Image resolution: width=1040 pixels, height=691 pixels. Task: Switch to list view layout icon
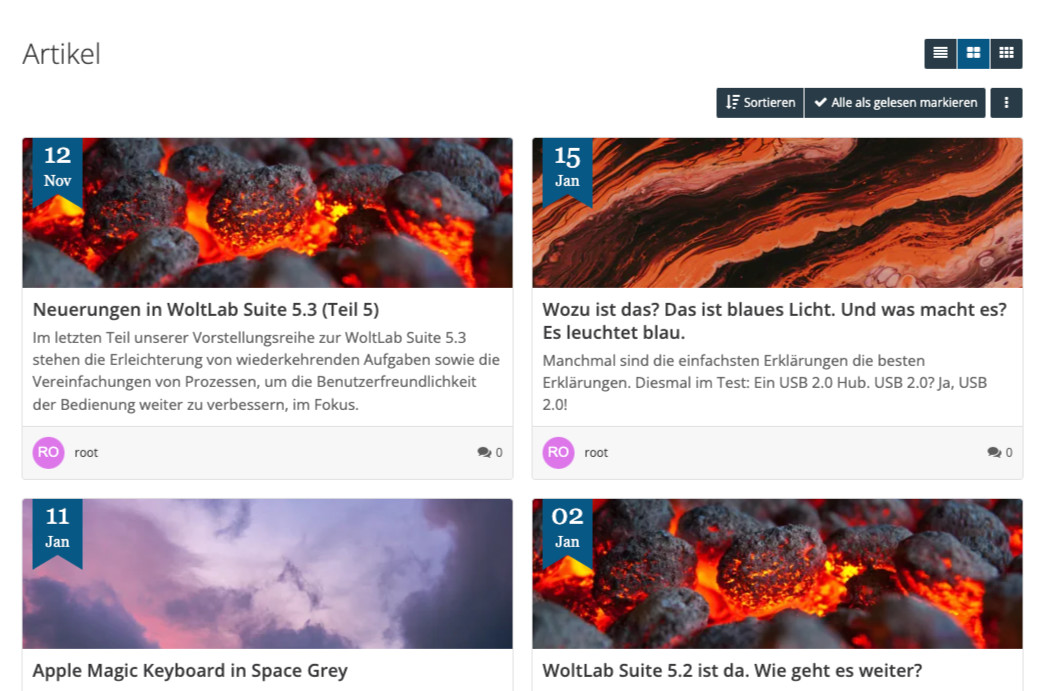[x=941, y=53]
